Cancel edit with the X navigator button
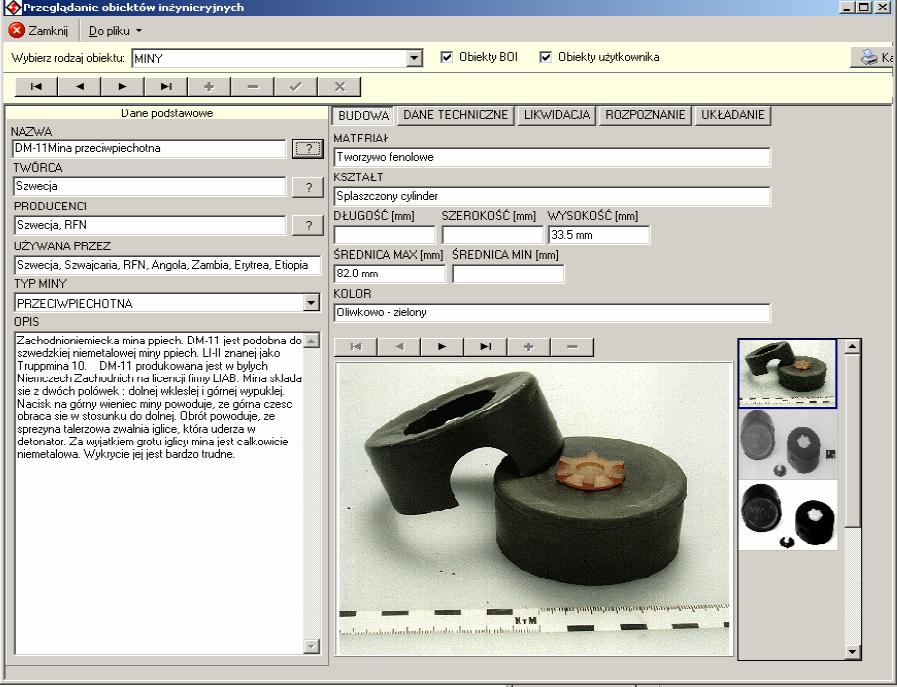The height and width of the screenshot is (687, 897). 339,86
